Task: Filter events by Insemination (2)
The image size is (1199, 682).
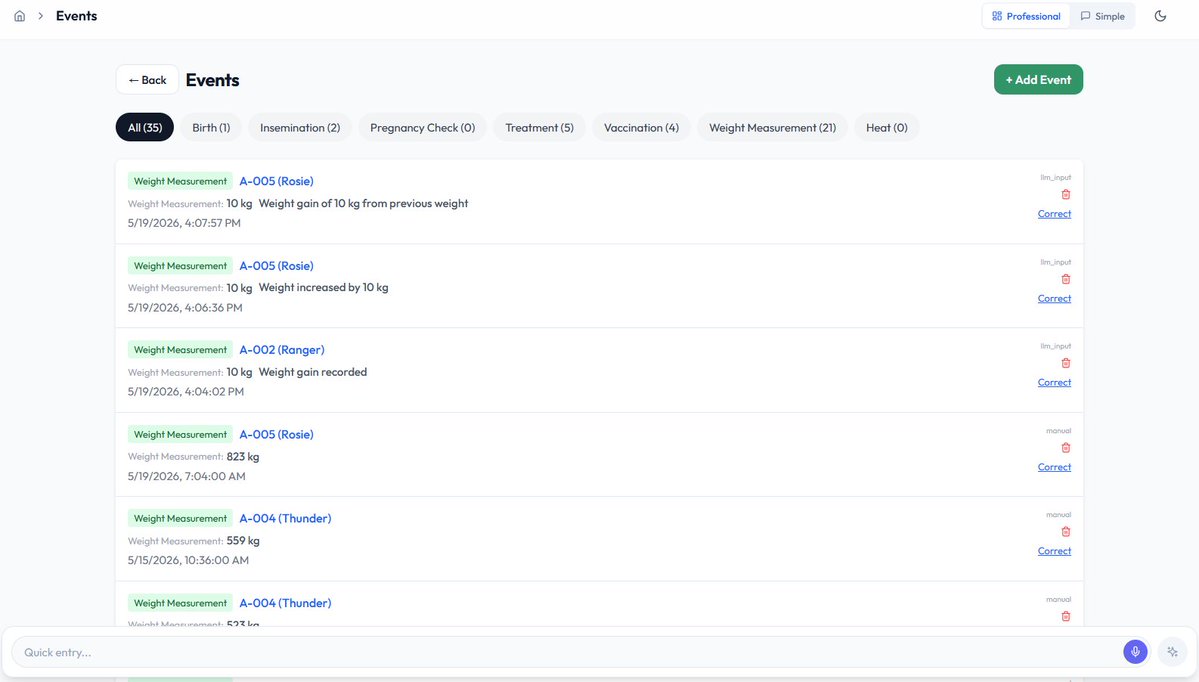Action: (x=300, y=128)
